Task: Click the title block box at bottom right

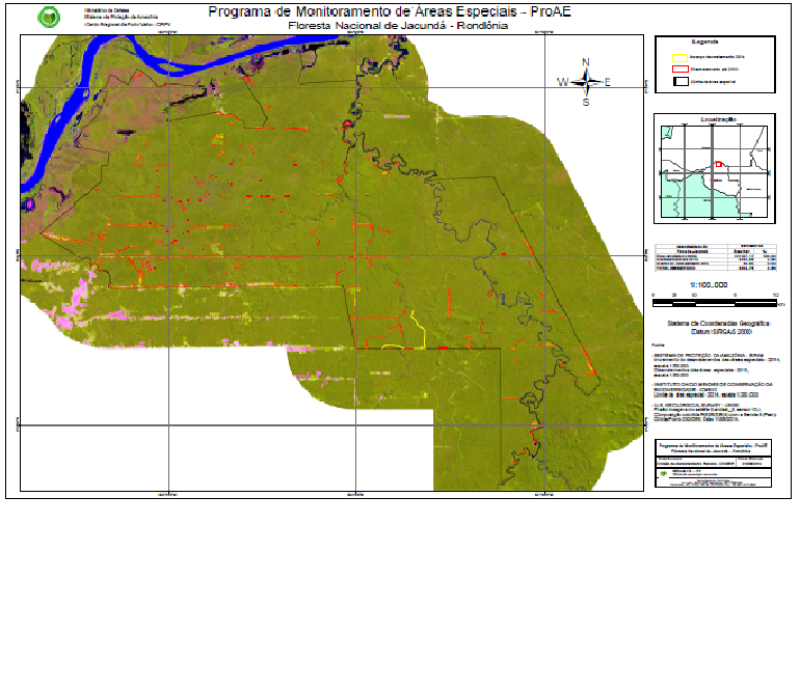Action: pos(714,463)
